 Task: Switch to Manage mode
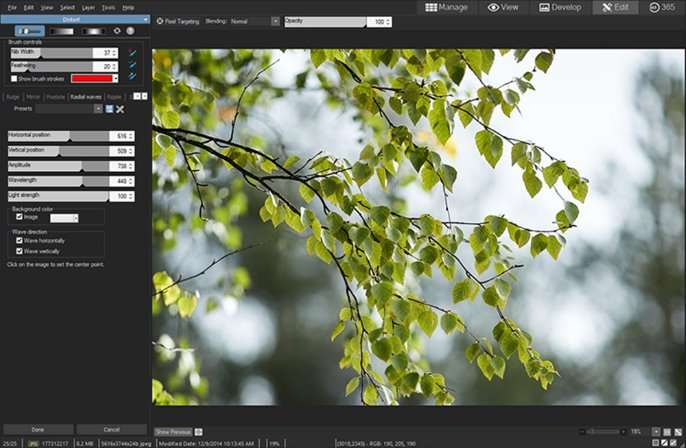(x=445, y=7)
